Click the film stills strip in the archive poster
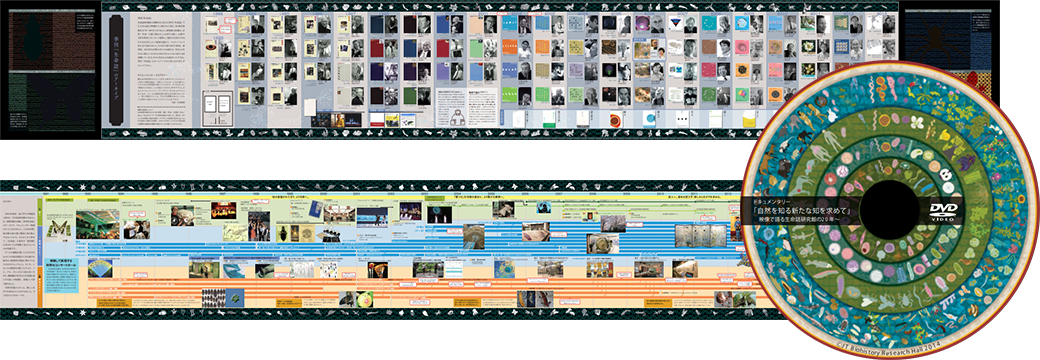This screenshot has height=360, width=1040. pos(337,120)
